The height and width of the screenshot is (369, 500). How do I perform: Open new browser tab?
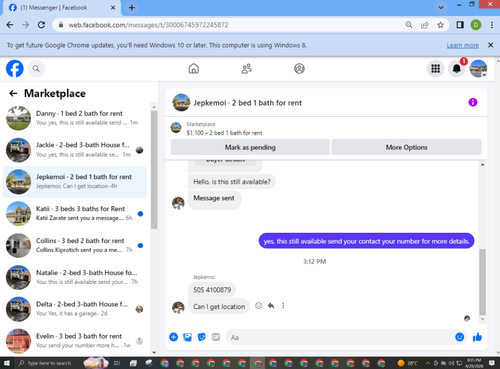pyautogui.click(x=132, y=8)
